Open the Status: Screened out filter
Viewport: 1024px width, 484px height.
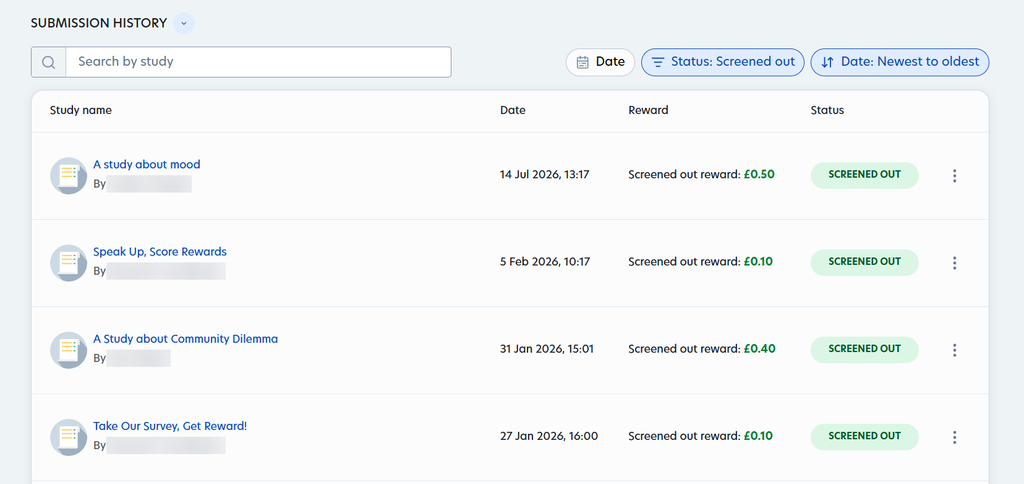723,62
